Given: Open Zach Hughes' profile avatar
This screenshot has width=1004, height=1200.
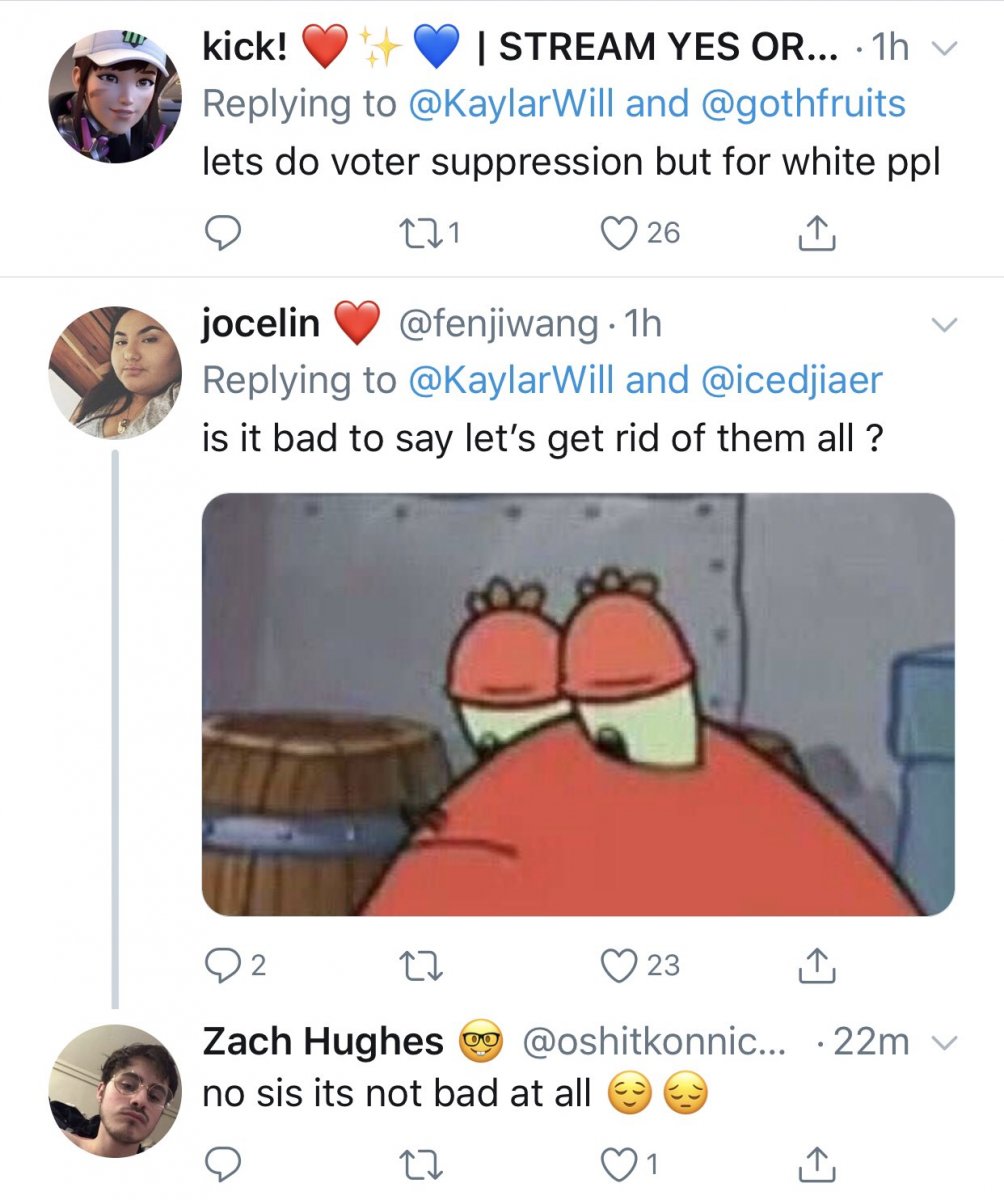Looking at the screenshot, I should [x=115, y=1091].
